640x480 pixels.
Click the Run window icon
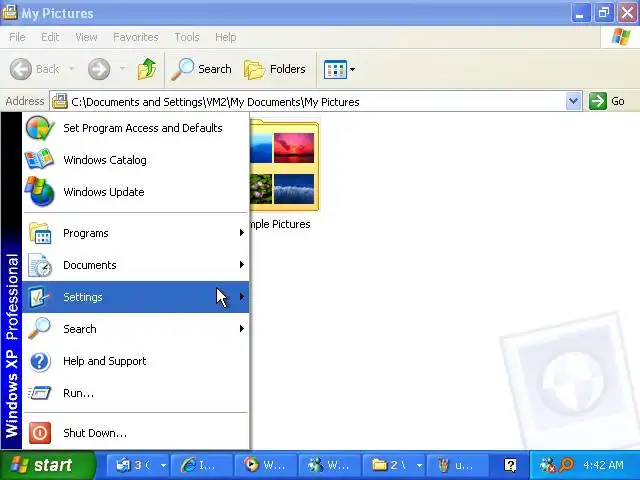[x=40, y=393]
